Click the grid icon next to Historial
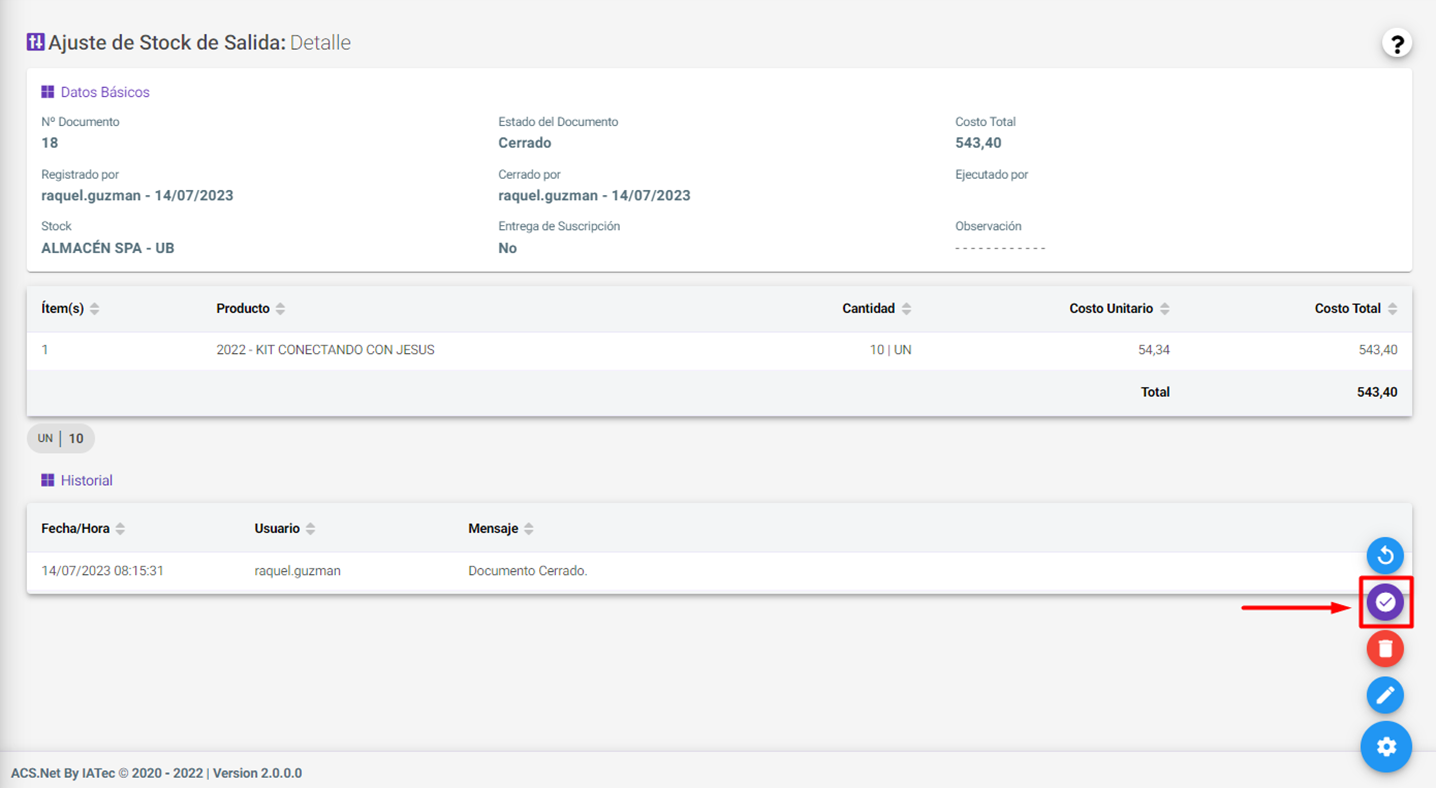The image size is (1436, 788). pos(47,480)
